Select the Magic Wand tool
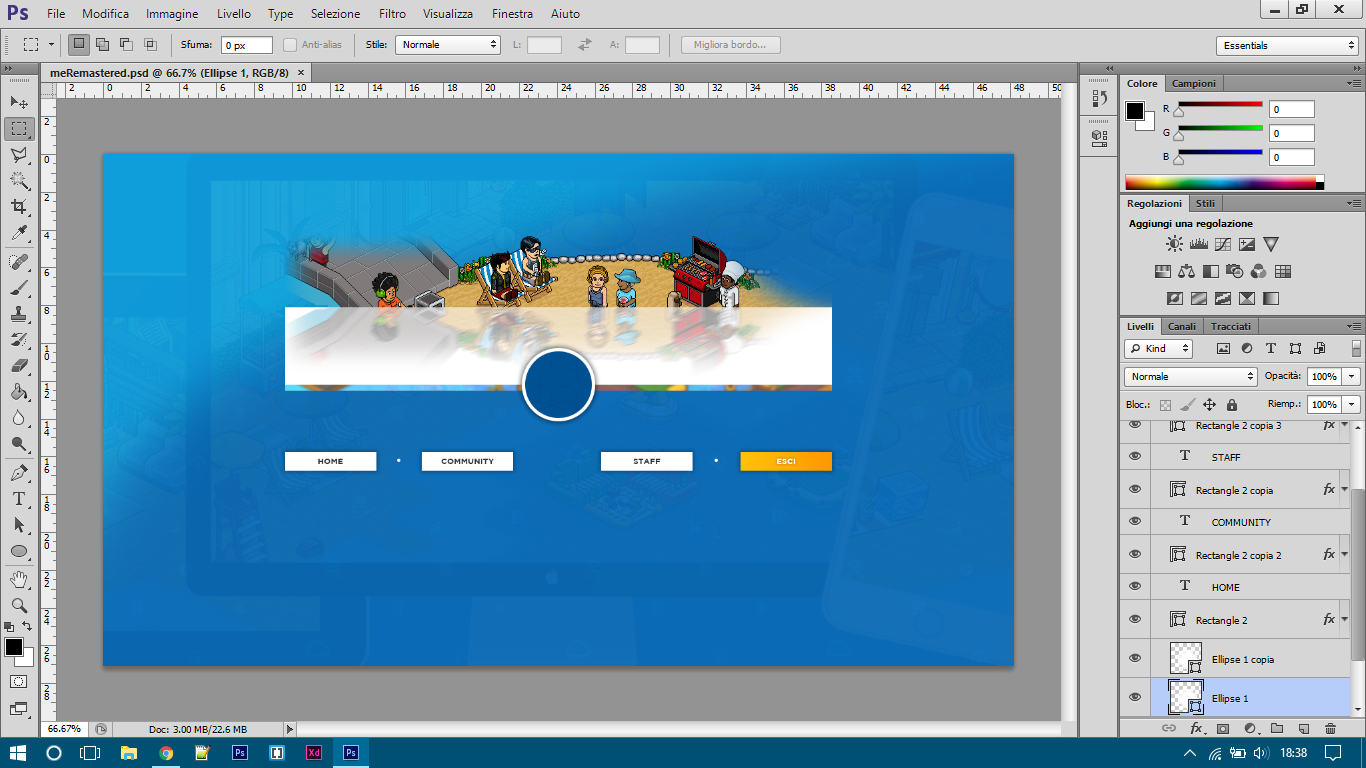The width and height of the screenshot is (1366, 768). coord(19,181)
